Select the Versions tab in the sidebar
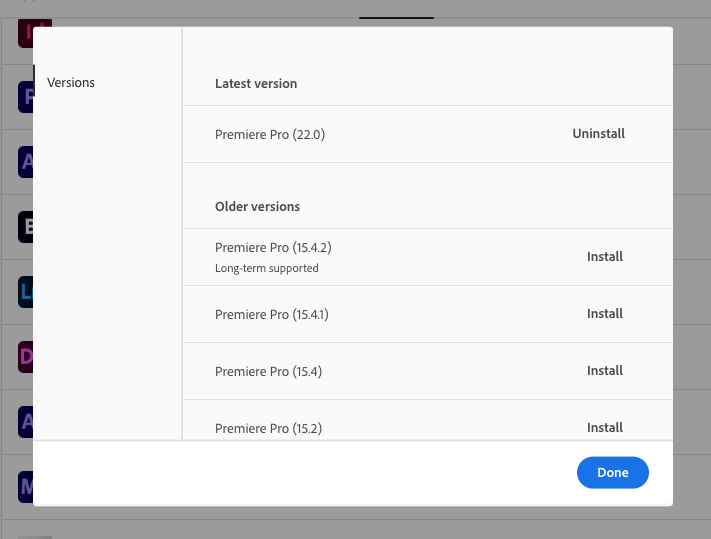 click(71, 83)
